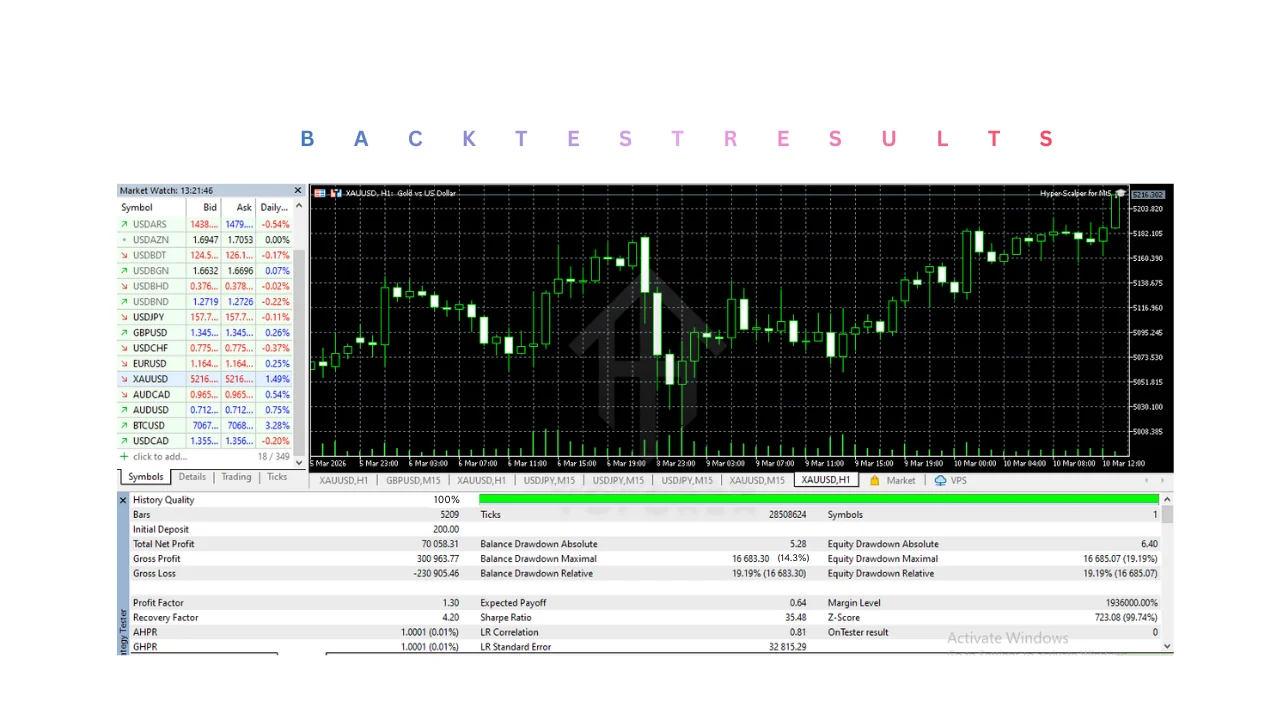
Task: Switch to the Details tab
Action: [x=192, y=478]
